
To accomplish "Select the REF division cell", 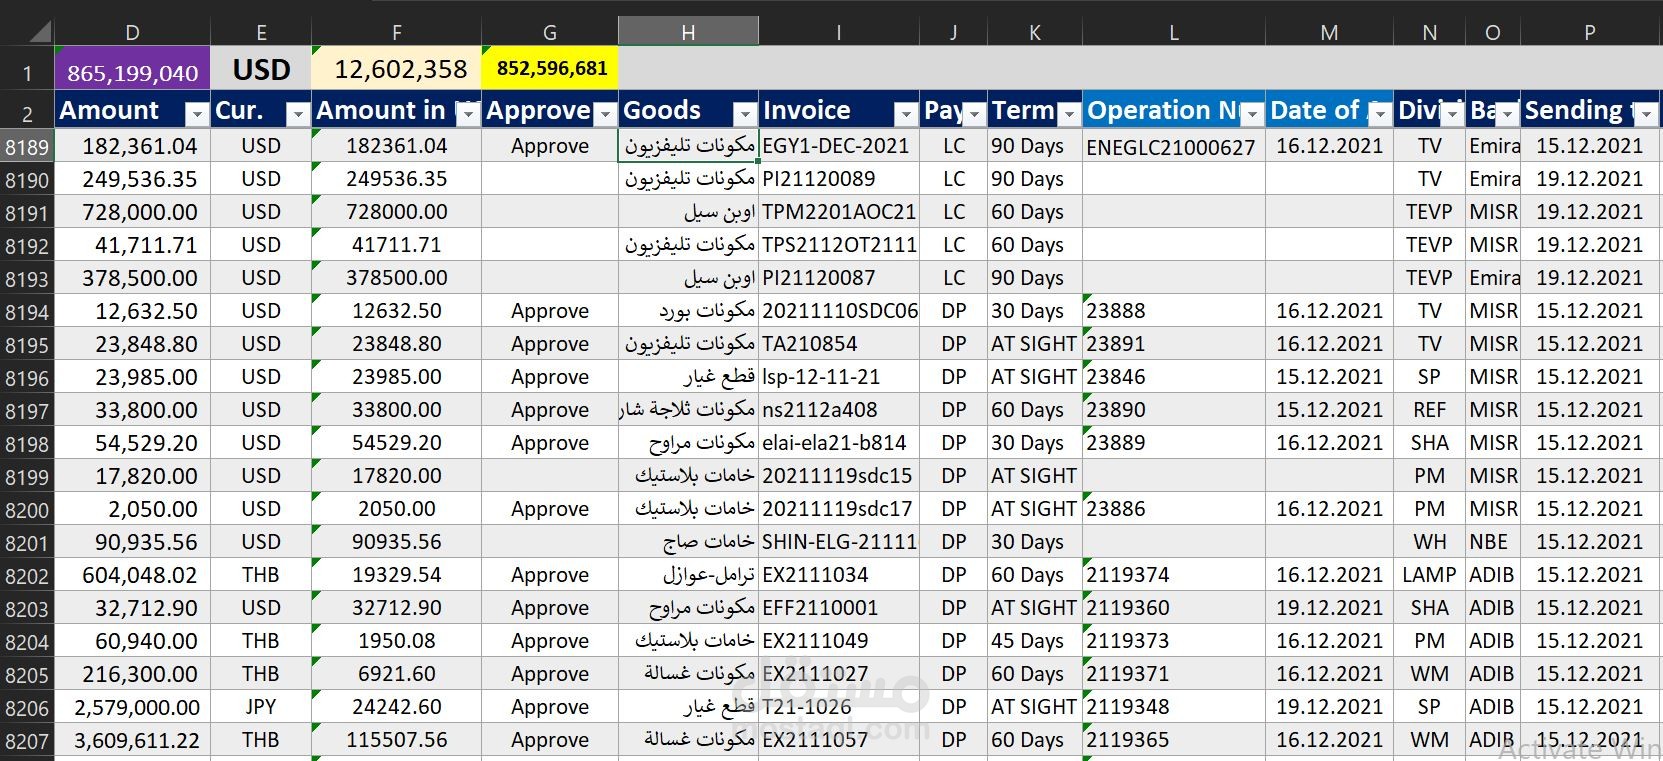I will click(1429, 410).
